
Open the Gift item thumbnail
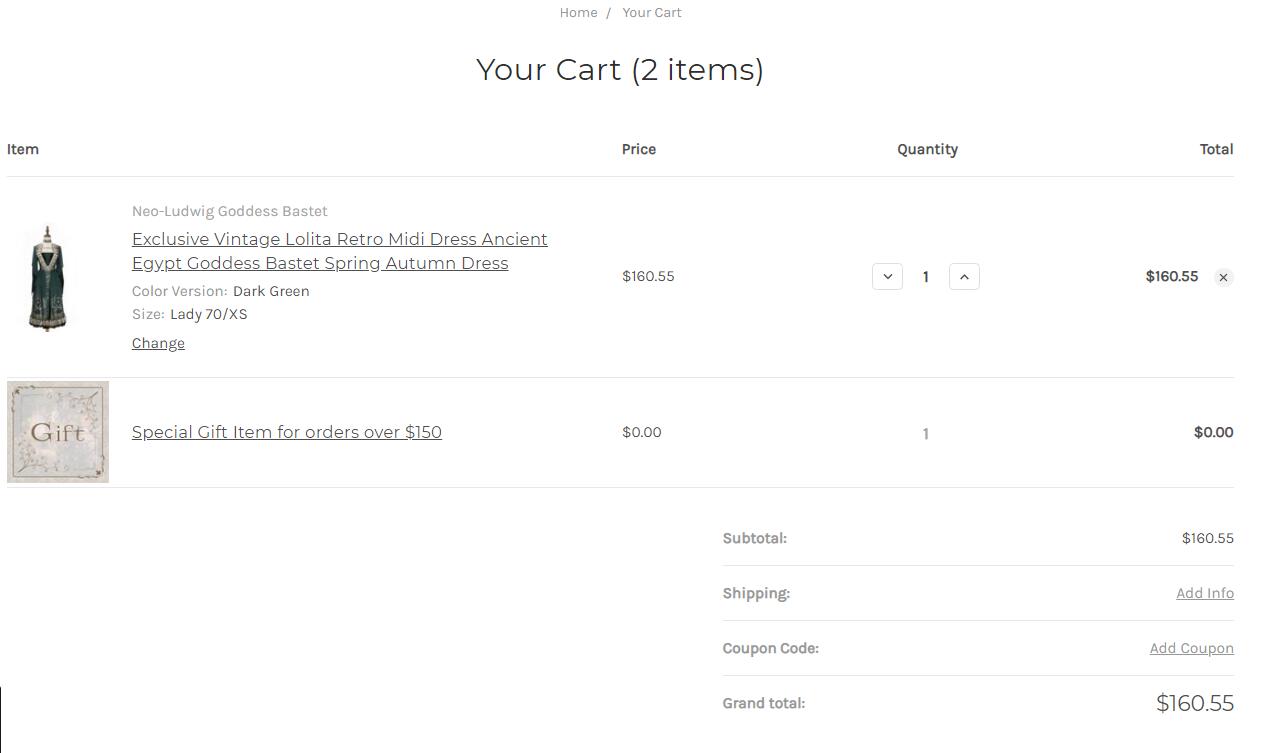58,432
